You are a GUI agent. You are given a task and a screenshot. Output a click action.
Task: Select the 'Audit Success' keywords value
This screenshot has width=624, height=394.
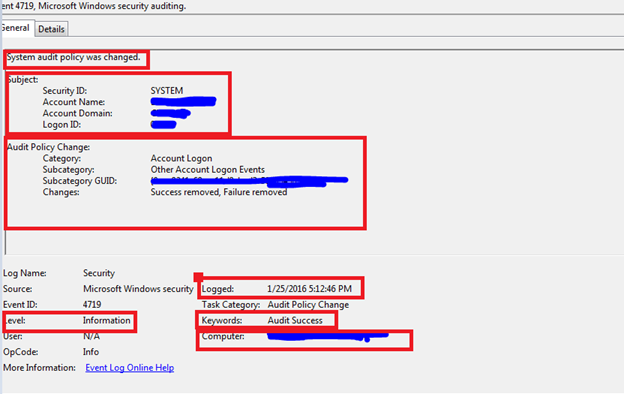click(x=295, y=320)
